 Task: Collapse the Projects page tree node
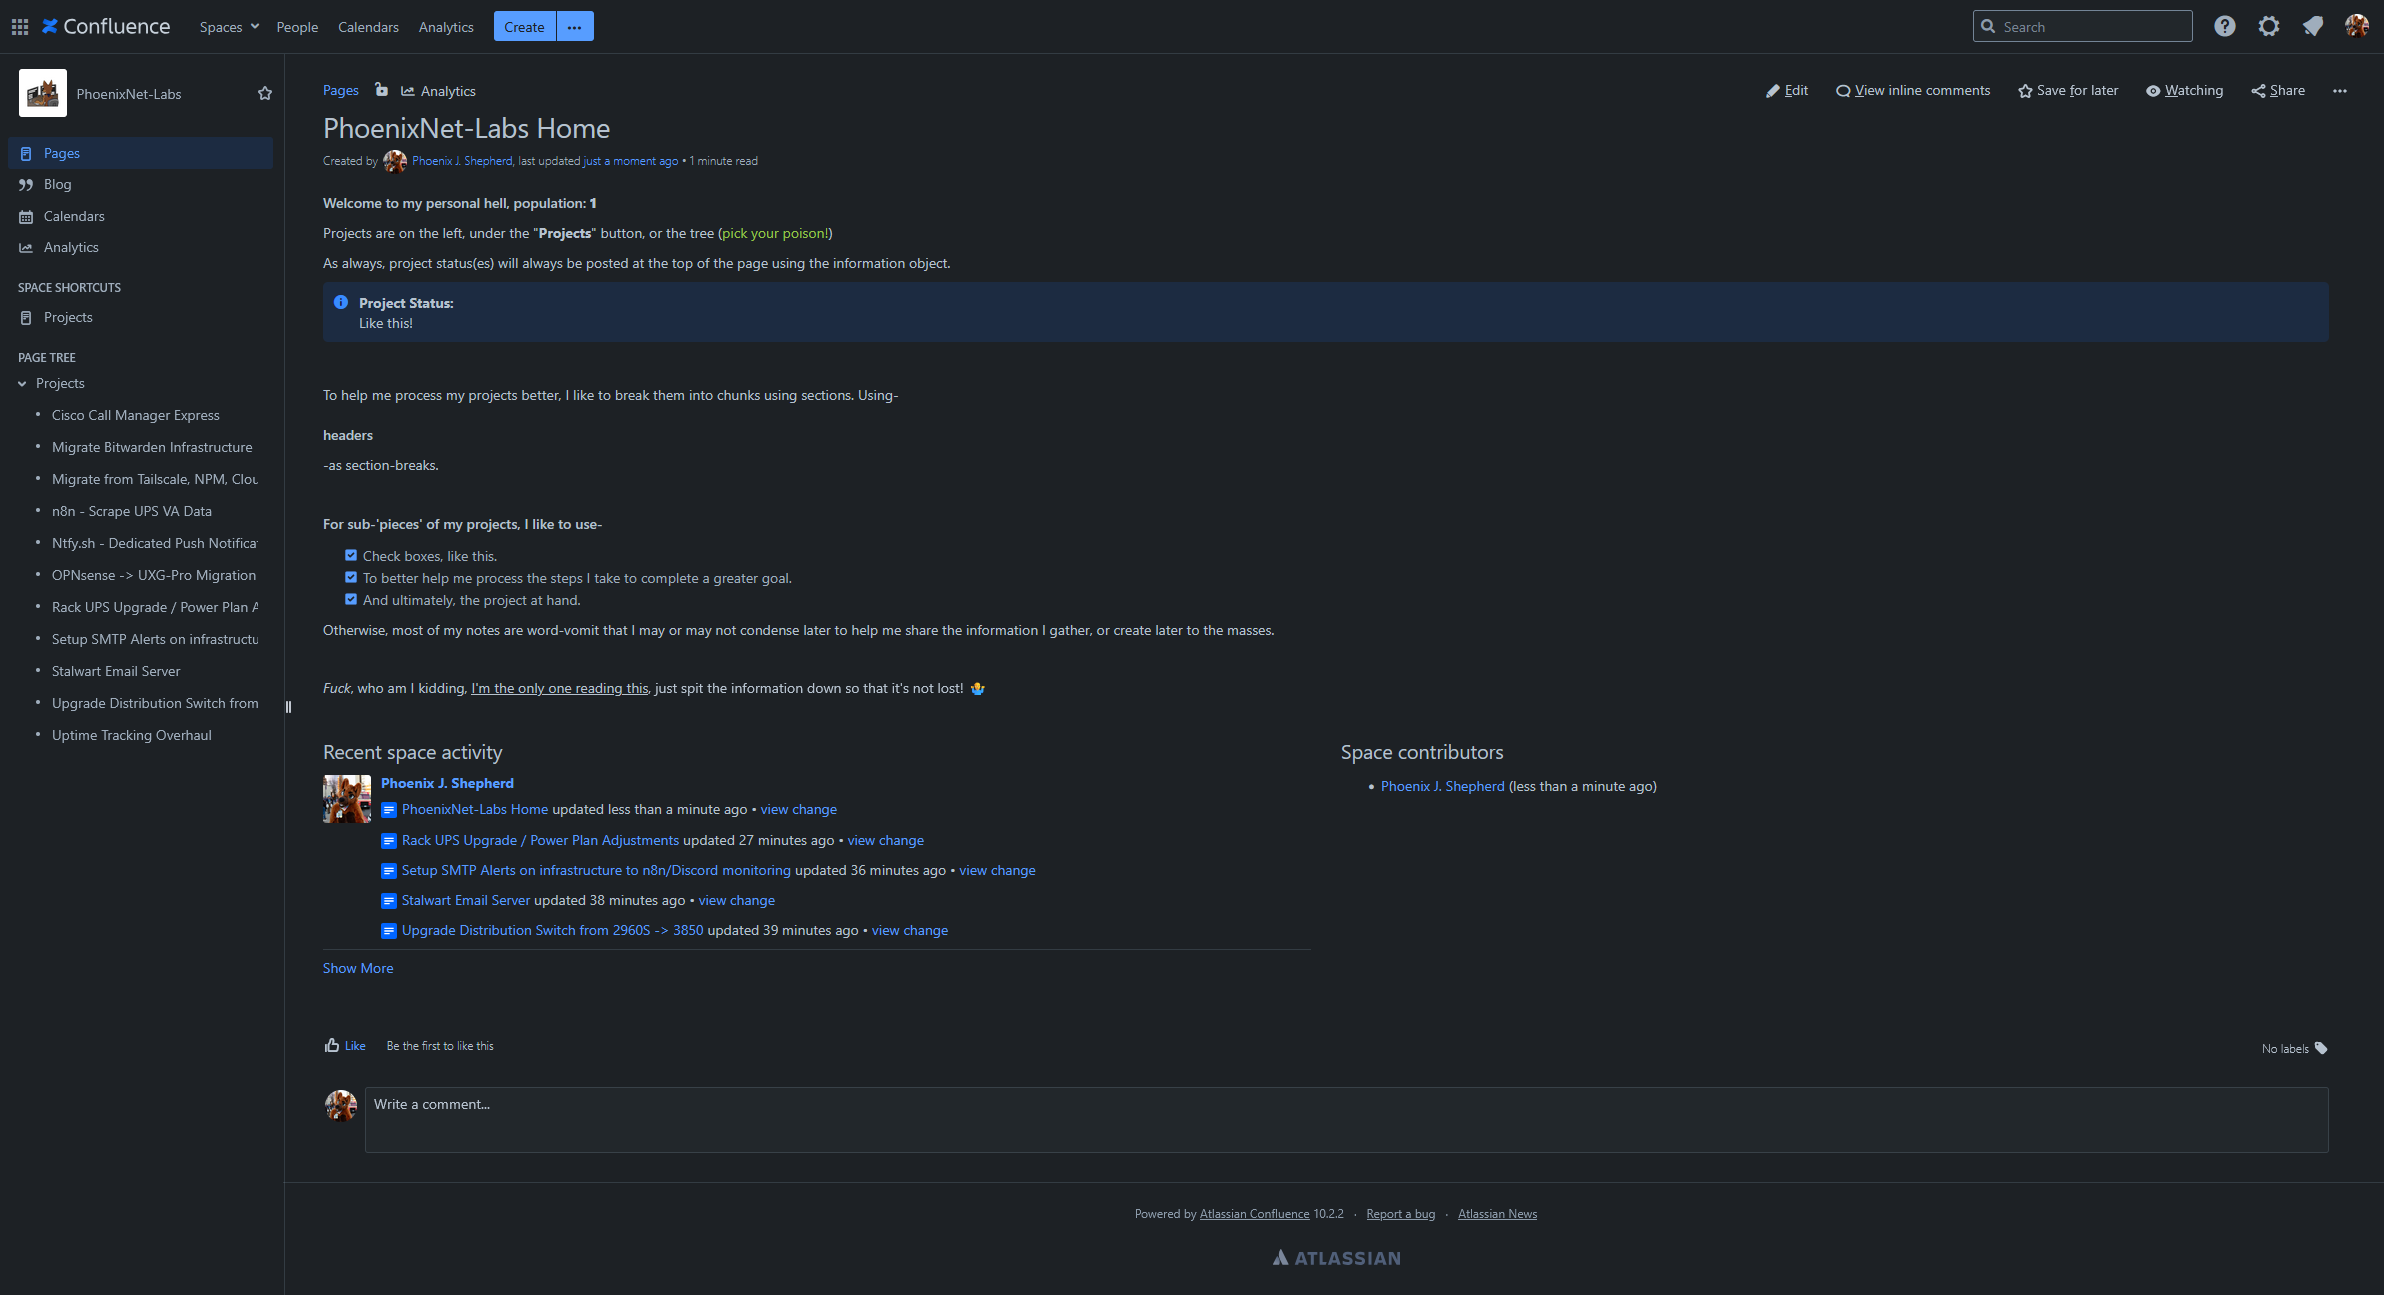22,384
